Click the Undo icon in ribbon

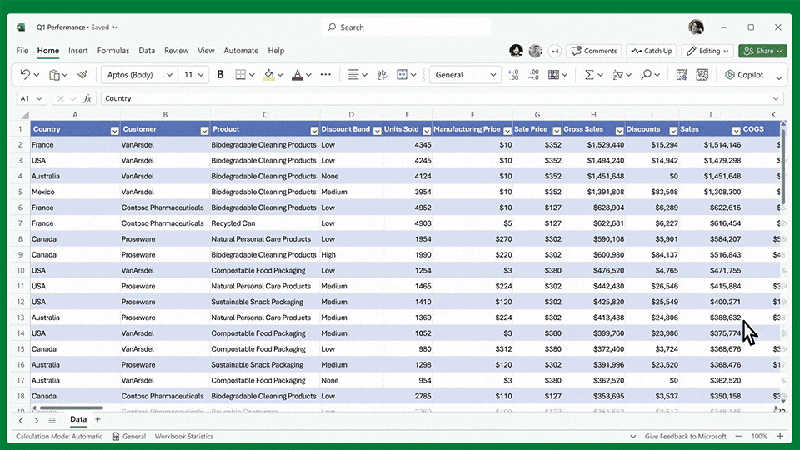[x=24, y=75]
